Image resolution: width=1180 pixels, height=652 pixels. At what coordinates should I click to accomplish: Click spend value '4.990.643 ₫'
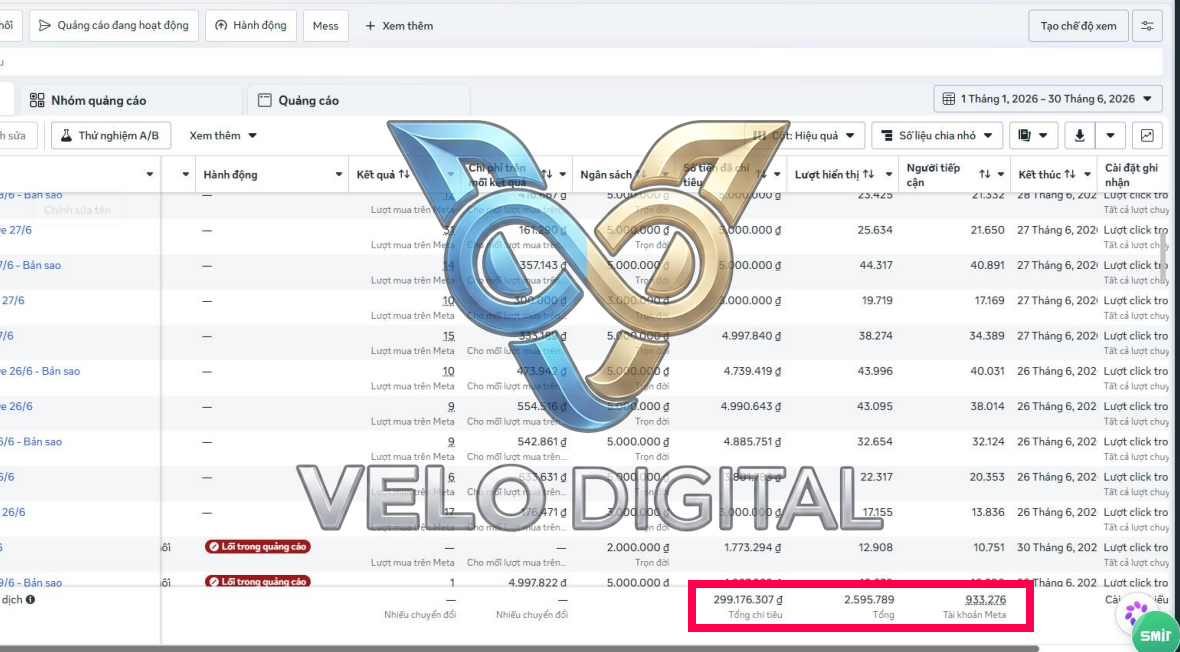click(750, 407)
